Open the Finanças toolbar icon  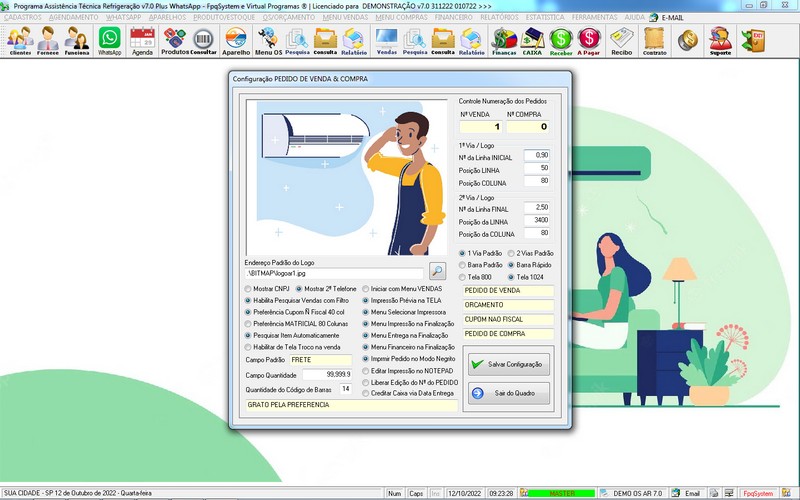click(504, 41)
